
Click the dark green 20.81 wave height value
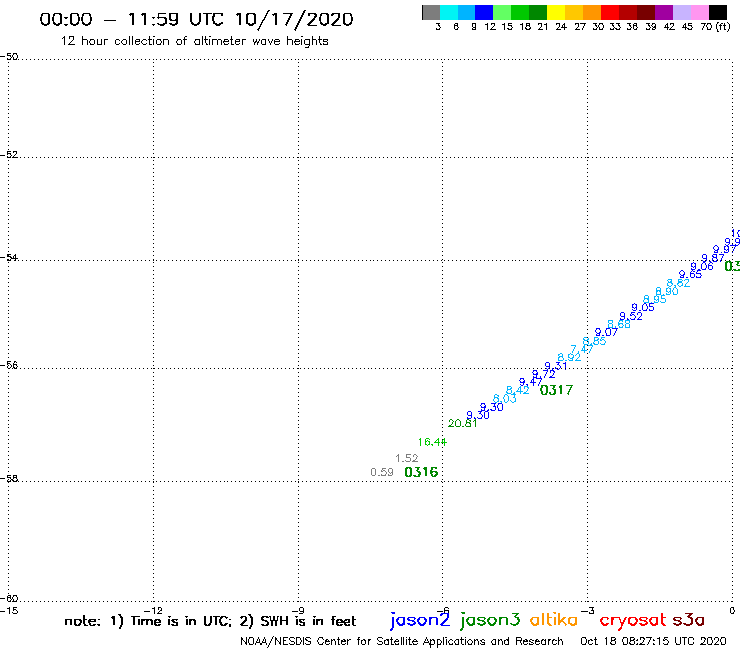tap(462, 423)
